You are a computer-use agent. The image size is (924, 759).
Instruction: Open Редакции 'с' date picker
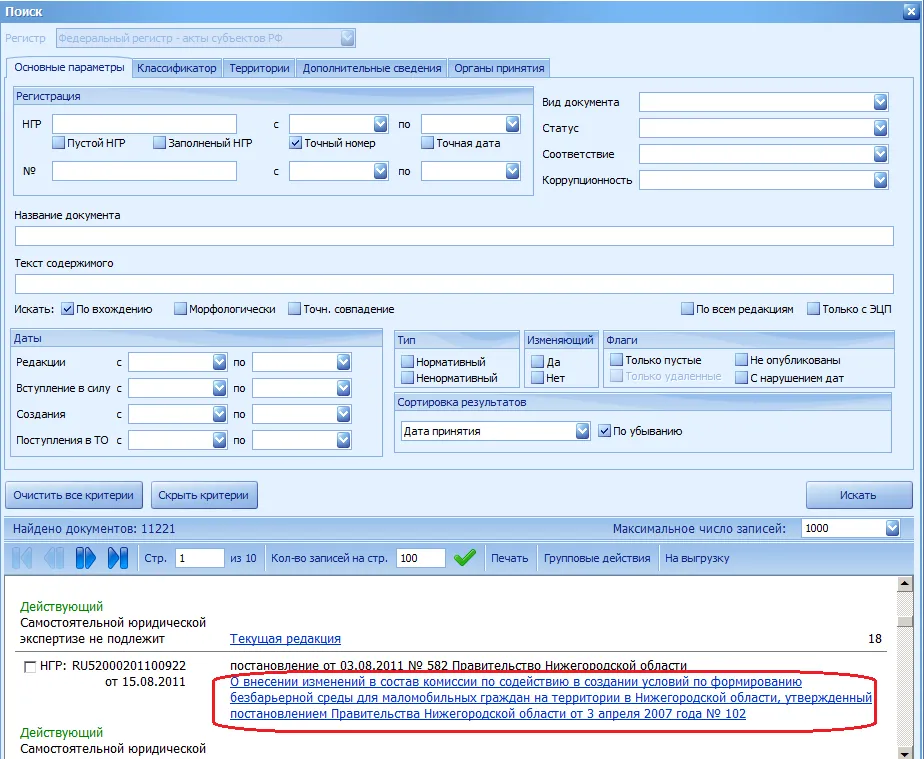[219, 362]
